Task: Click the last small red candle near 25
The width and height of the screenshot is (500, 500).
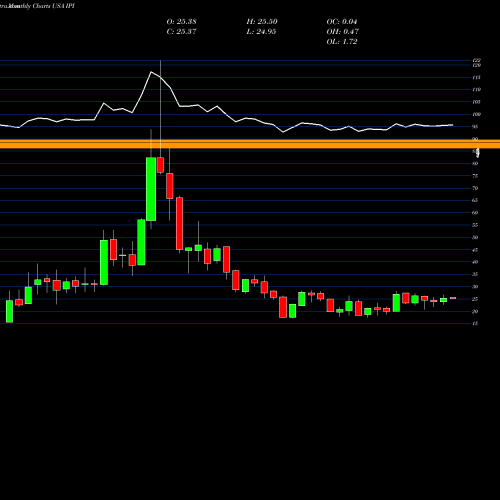Action: point(453,298)
